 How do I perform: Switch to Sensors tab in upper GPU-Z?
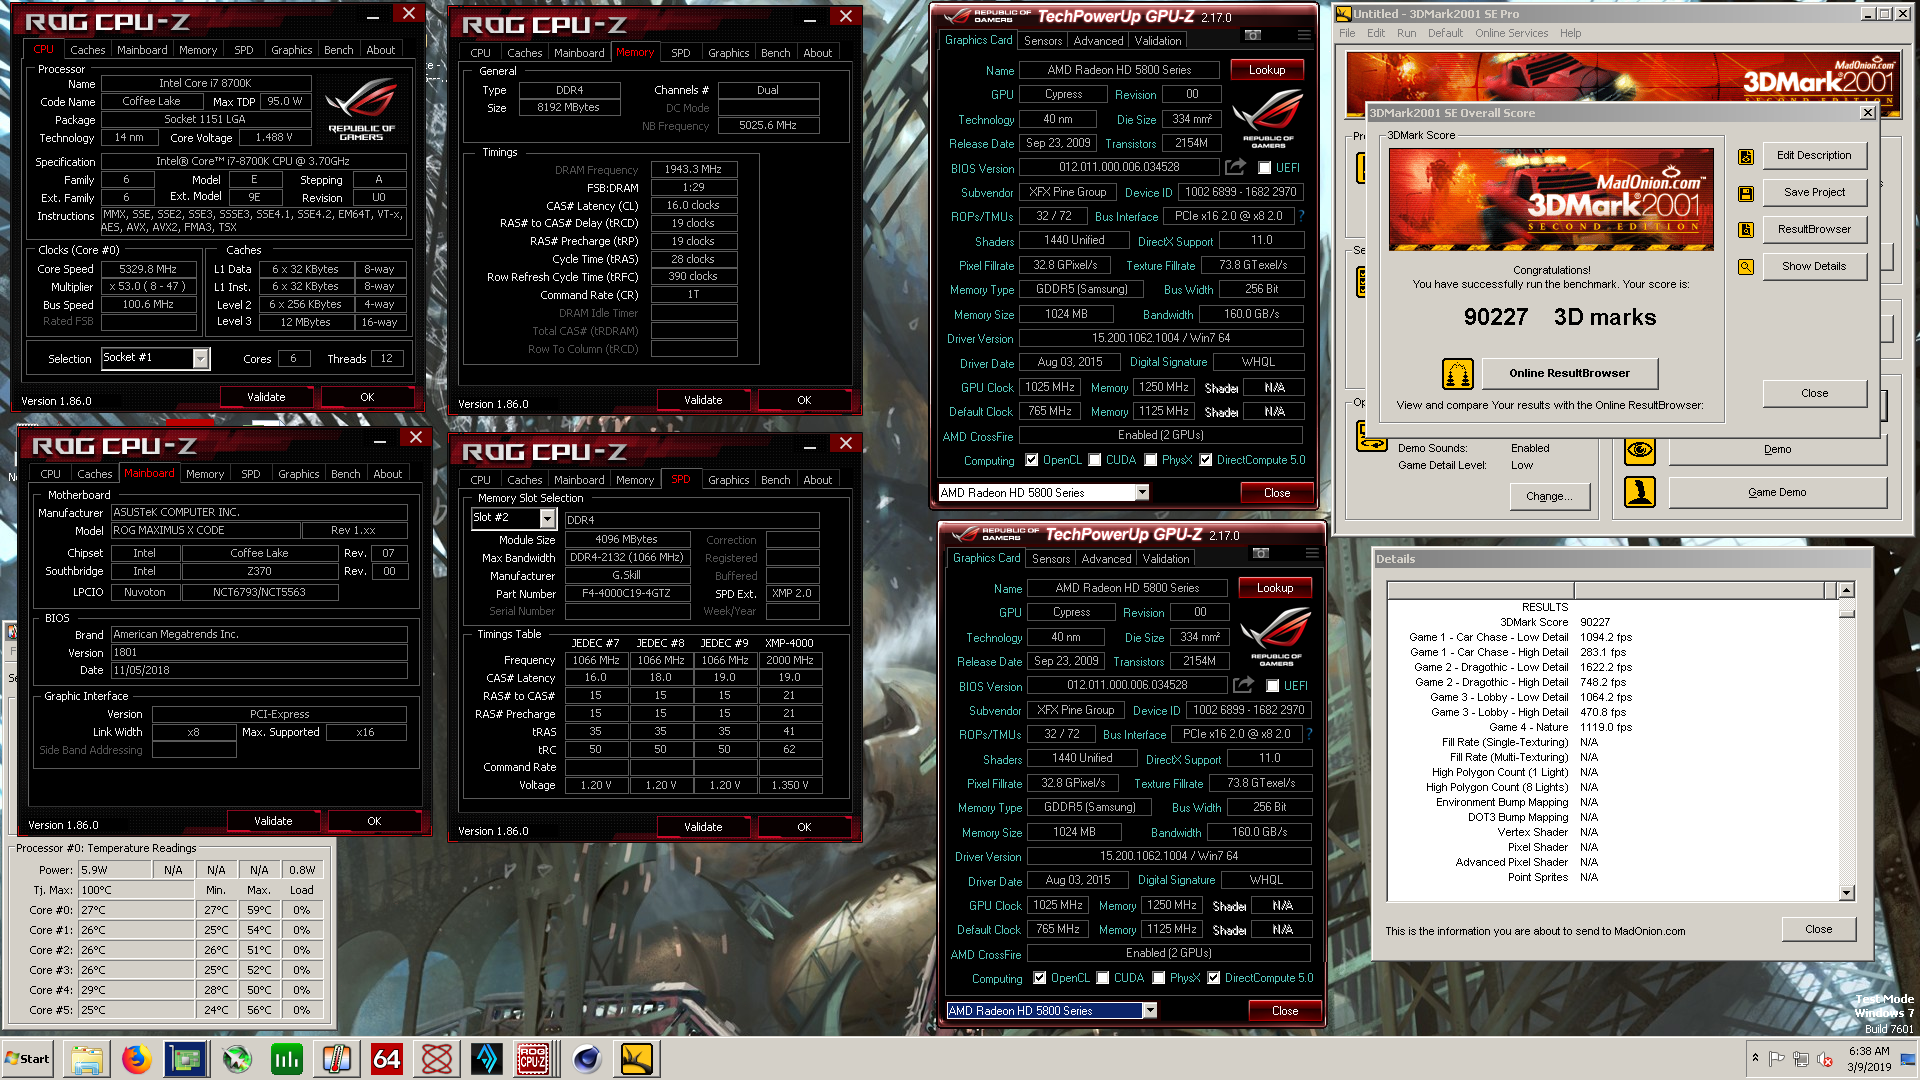point(1043,41)
